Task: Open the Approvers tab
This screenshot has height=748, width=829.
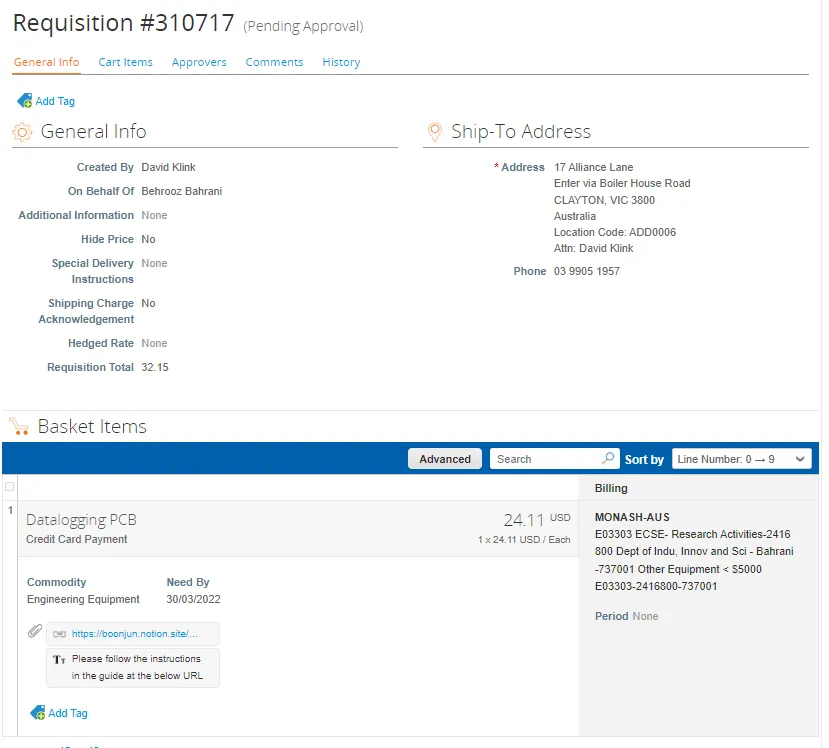Action: (x=199, y=62)
